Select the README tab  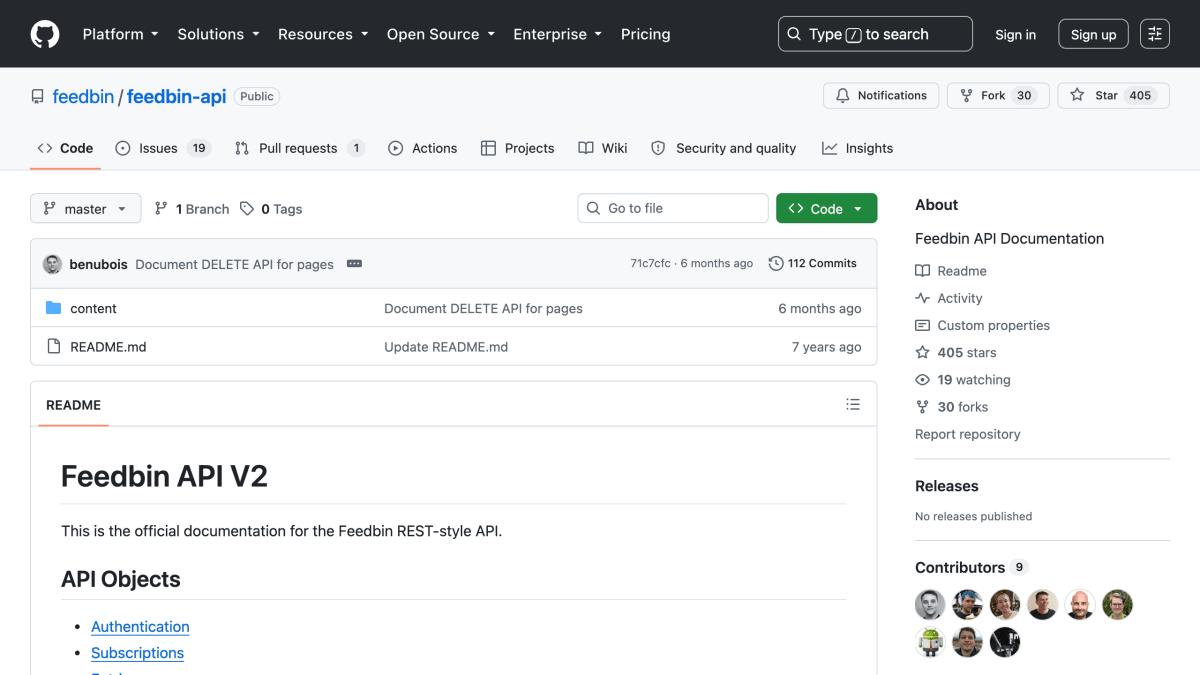click(73, 405)
